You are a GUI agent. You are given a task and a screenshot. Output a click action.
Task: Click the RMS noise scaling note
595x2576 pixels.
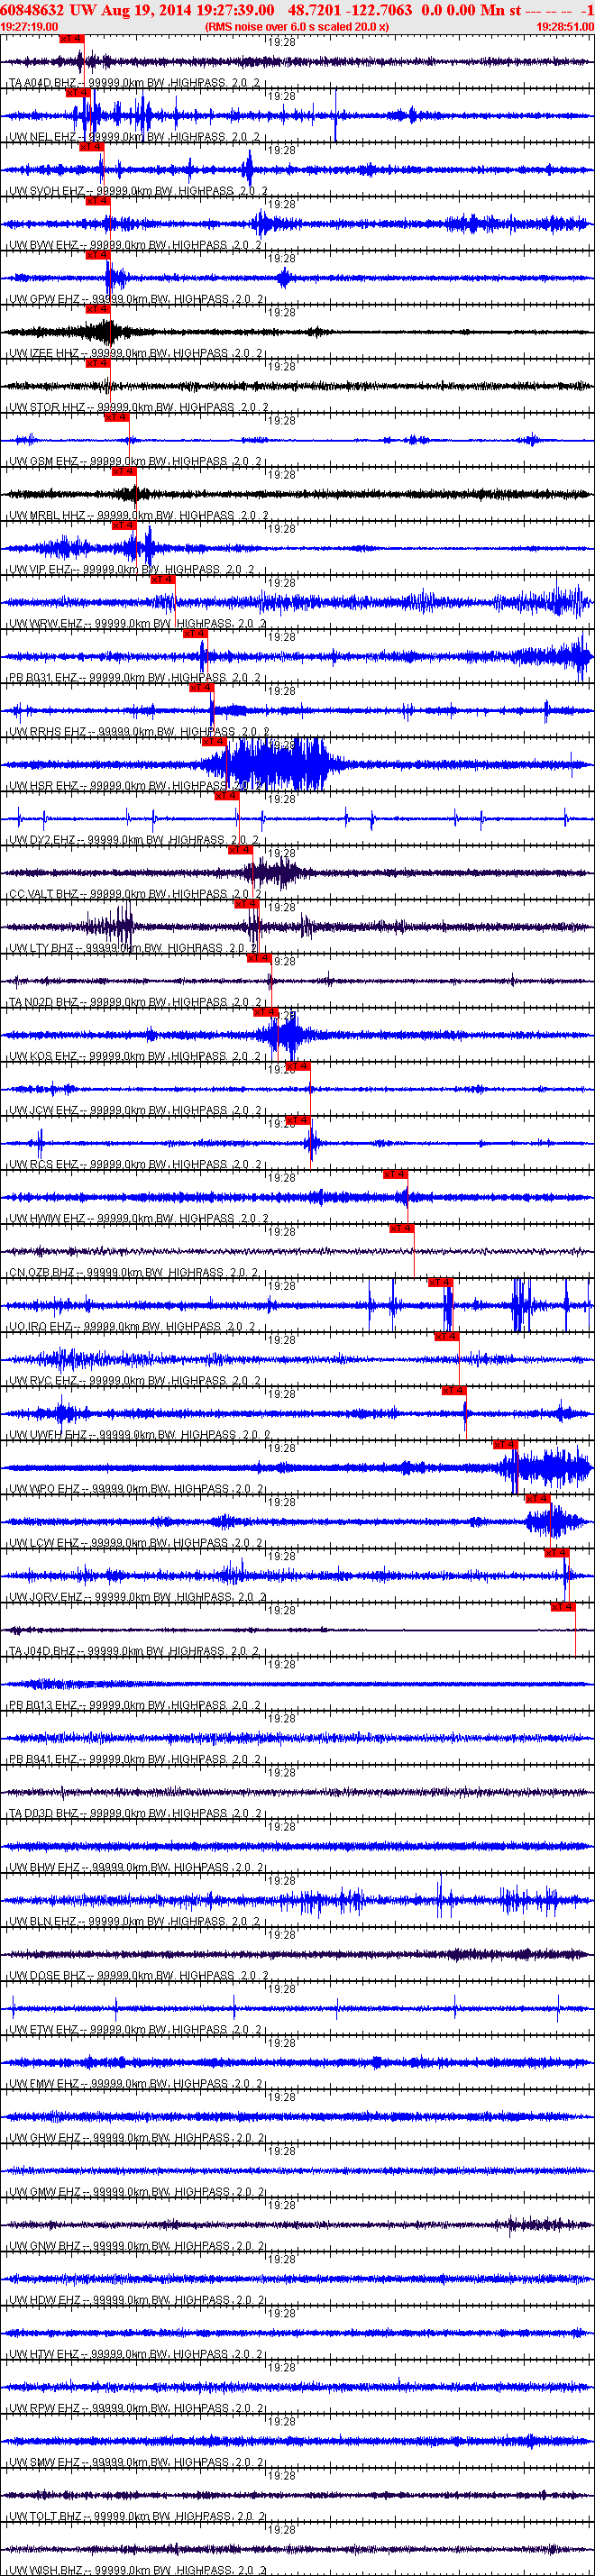297,27
